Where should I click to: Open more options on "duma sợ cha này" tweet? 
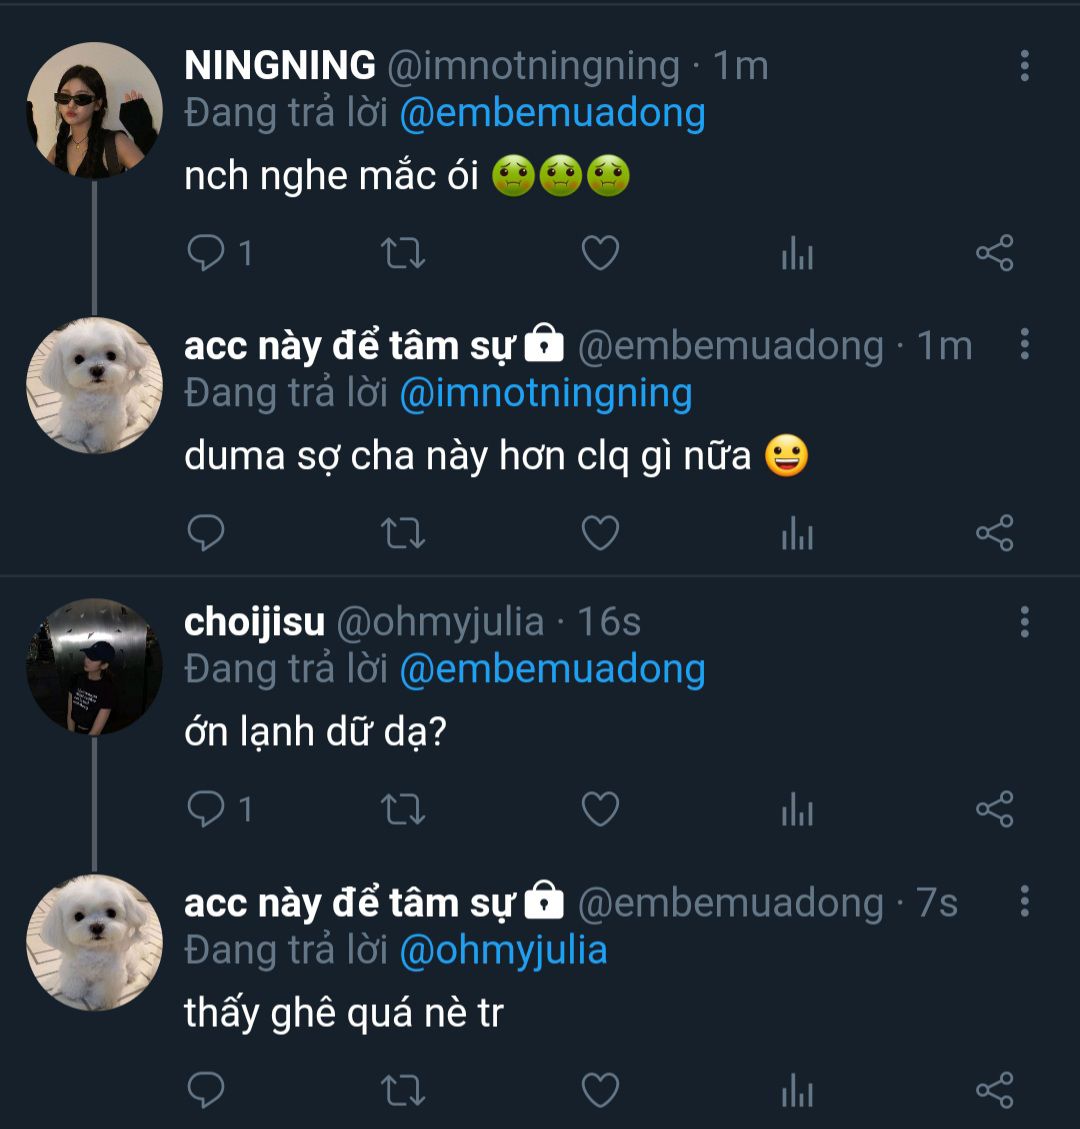tap(1024, 345)
